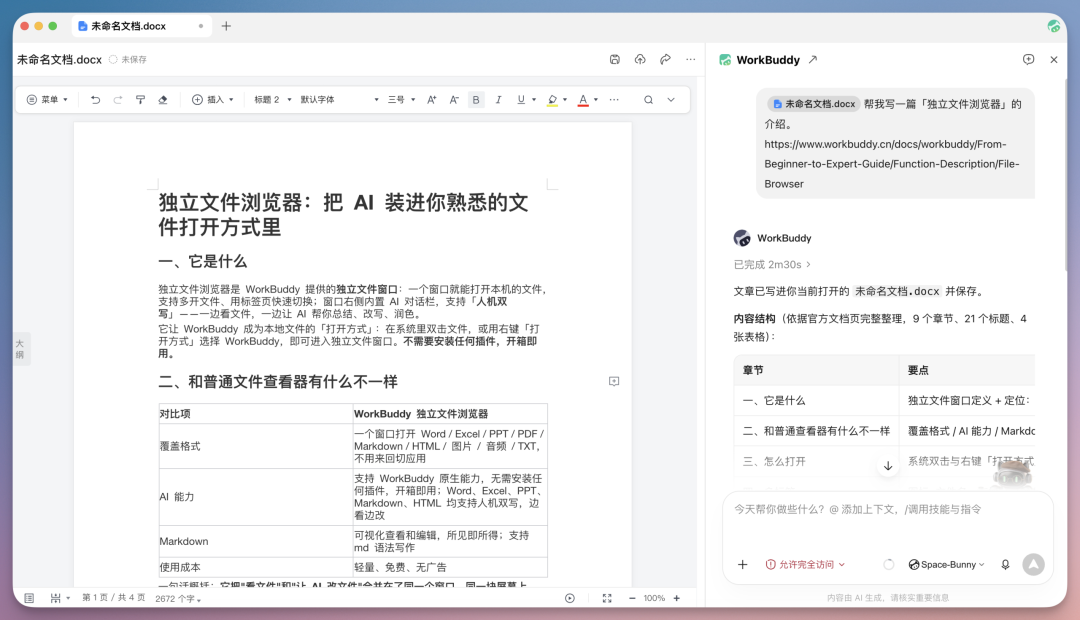This screenshot has width=1080, height=620.
Task: Expand the 已完成 2m30s details
Action: point(772,265)
